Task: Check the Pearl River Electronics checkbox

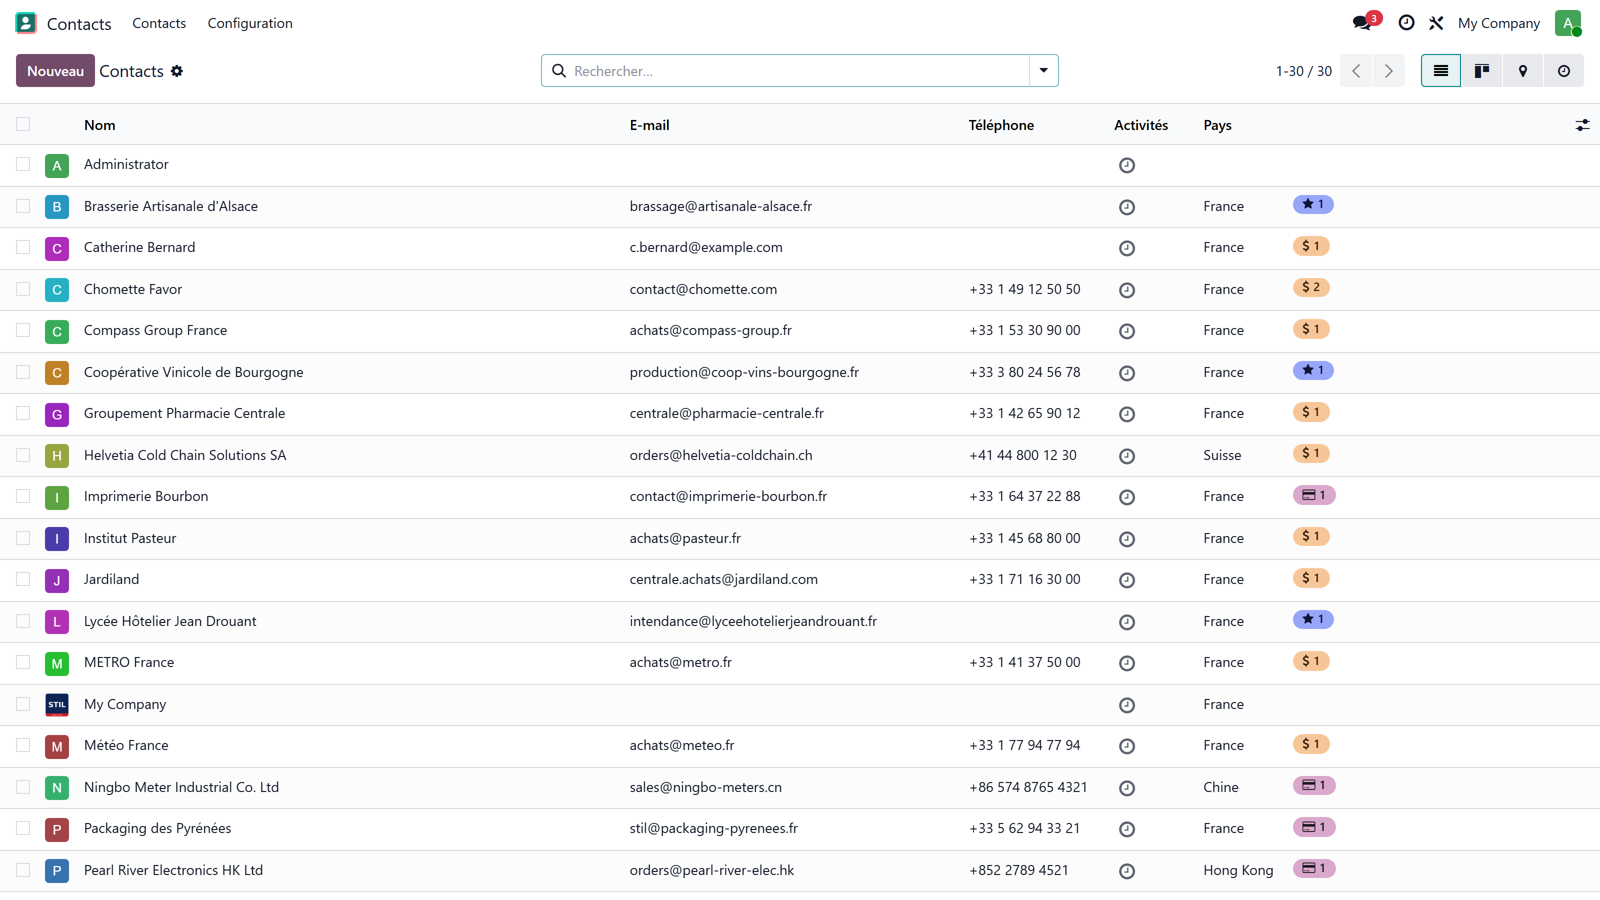Action: (x=23, y=870)
